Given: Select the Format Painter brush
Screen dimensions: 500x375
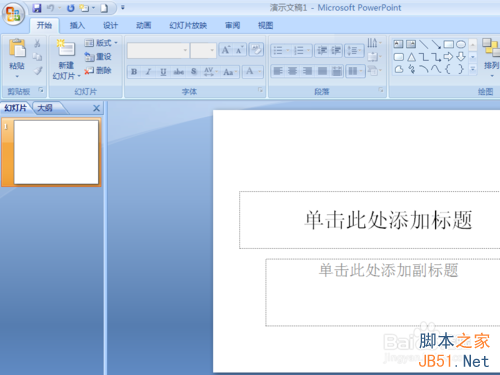Looking at the screenshot, I should pos(38,71).
